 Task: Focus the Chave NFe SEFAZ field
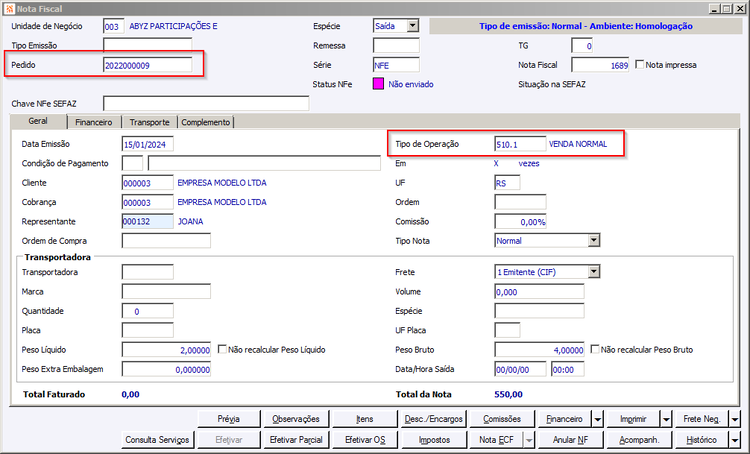(x=206, y=103)
